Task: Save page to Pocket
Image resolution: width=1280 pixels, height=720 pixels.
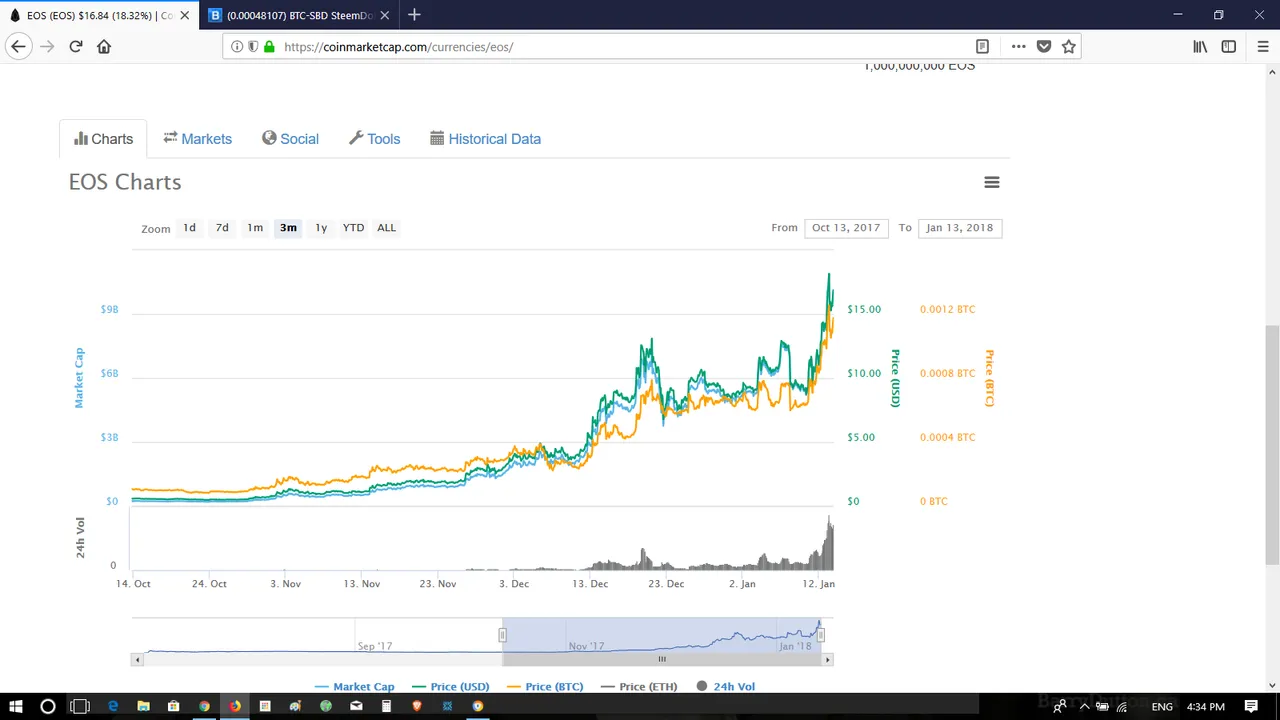Action: pos(1044,46)
